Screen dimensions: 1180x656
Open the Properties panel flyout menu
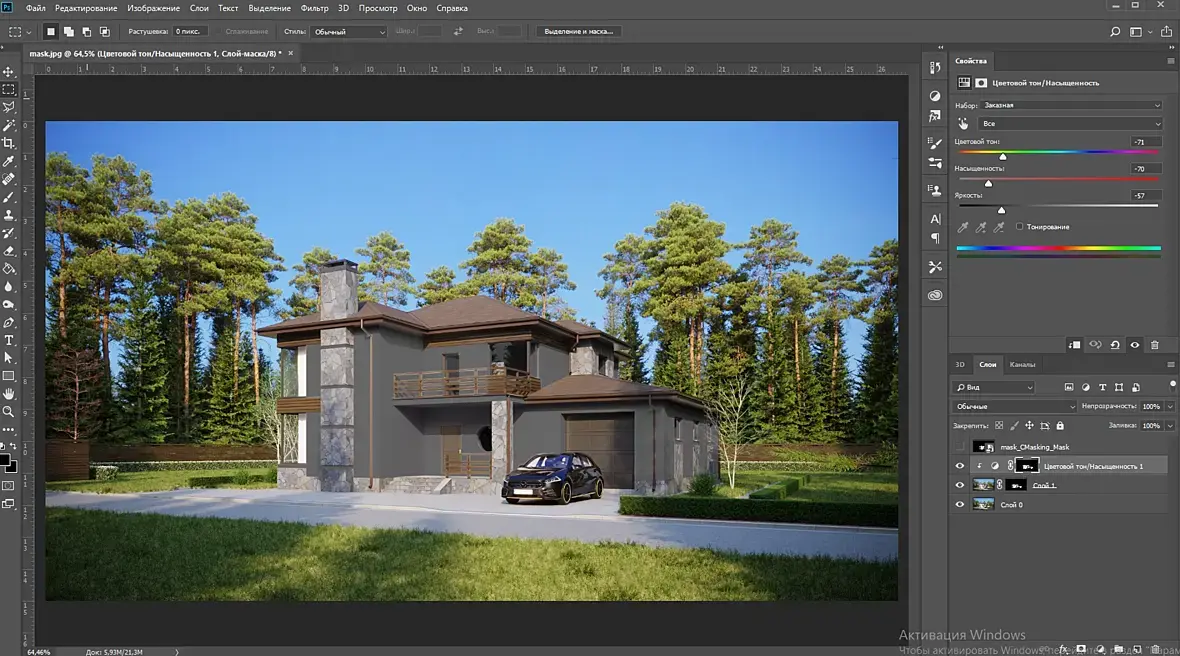(x=1170, y=61)
